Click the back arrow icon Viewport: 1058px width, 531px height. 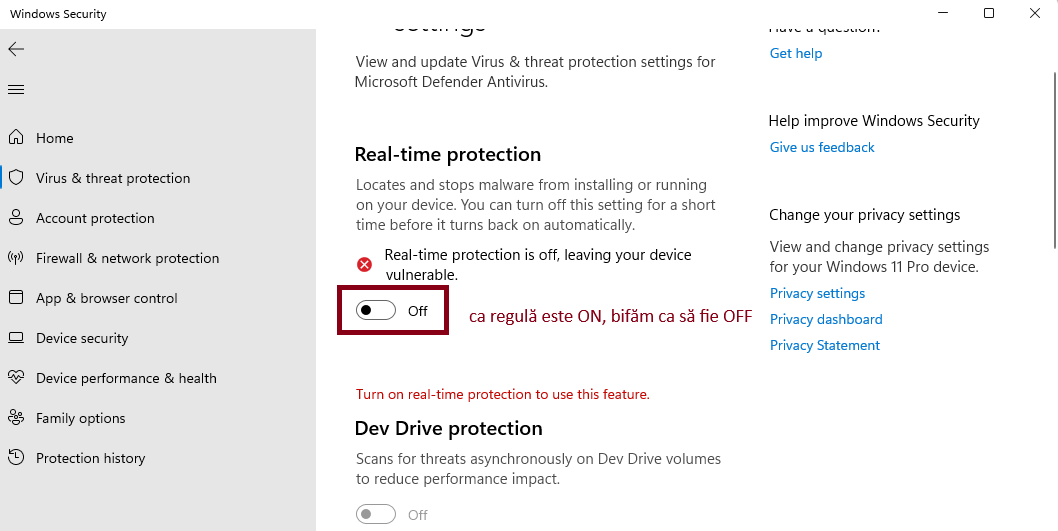[x=16, y=49]
